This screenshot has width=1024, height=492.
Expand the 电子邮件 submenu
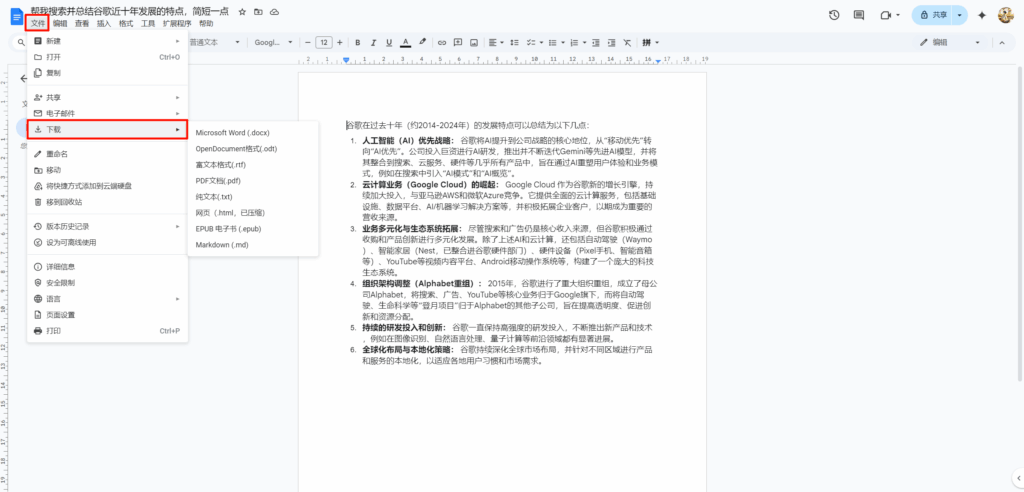click(x=107, y=113)
